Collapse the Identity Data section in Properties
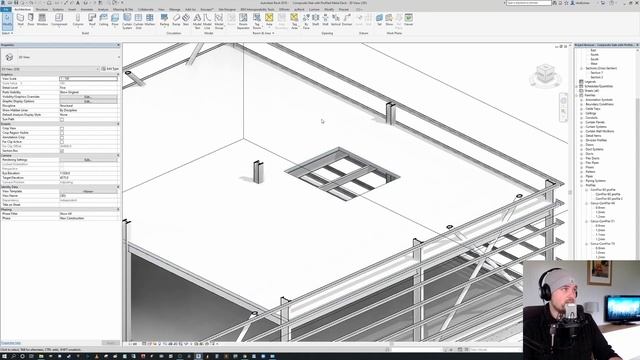The width and height of the screenshot is (640, 360). (118, 187)
